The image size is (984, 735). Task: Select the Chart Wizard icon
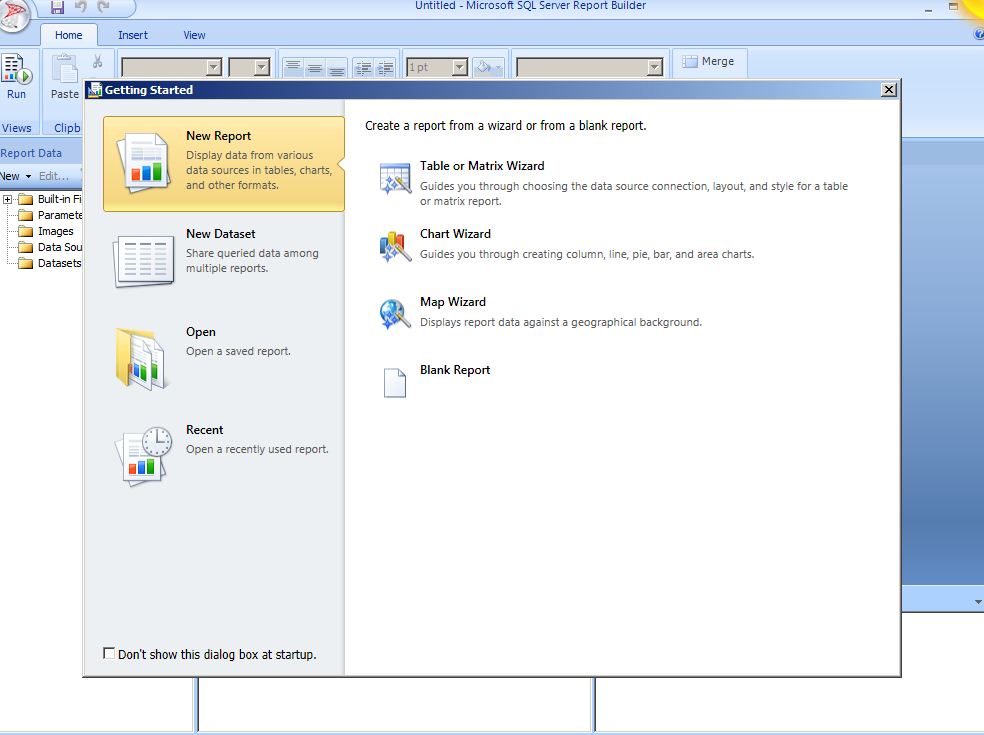pos(395,247)
